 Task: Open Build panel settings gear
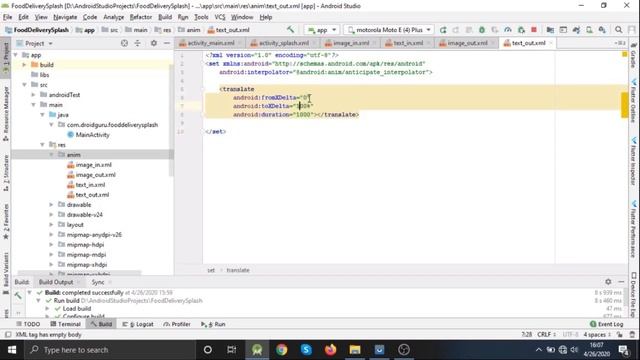pos(608,282)
